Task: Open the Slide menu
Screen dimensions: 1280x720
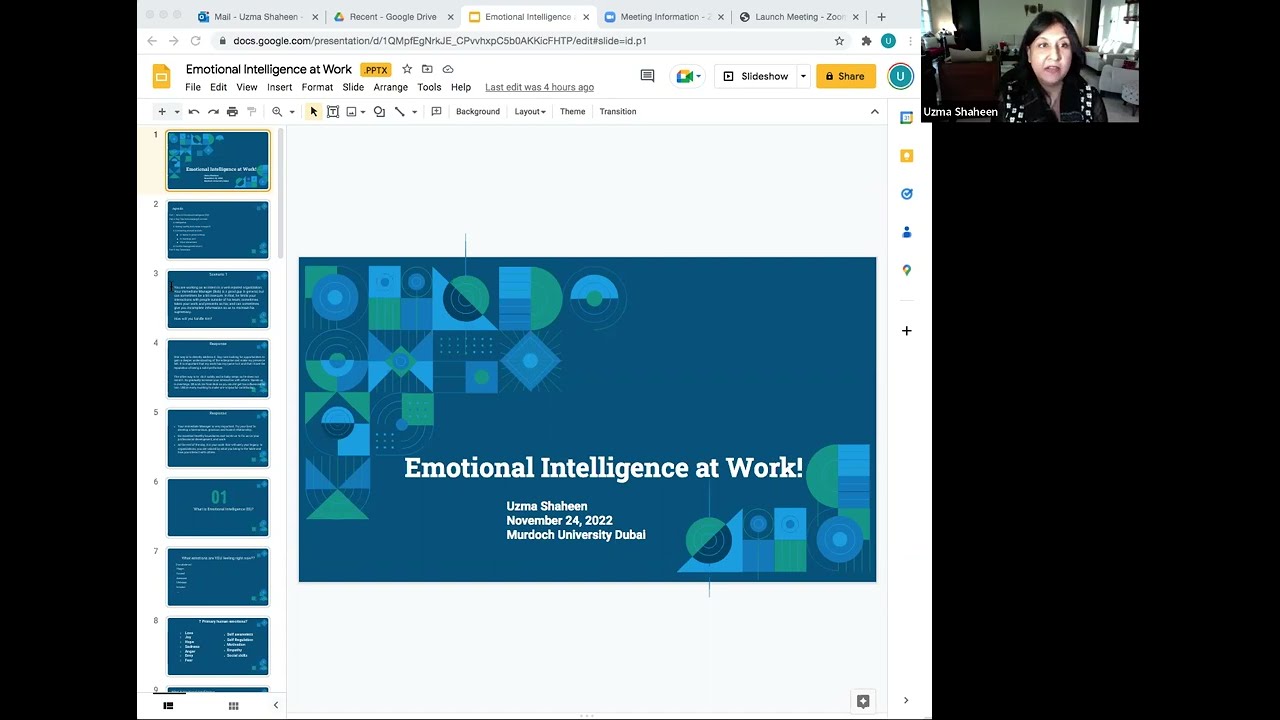Action: click(353, 87)
